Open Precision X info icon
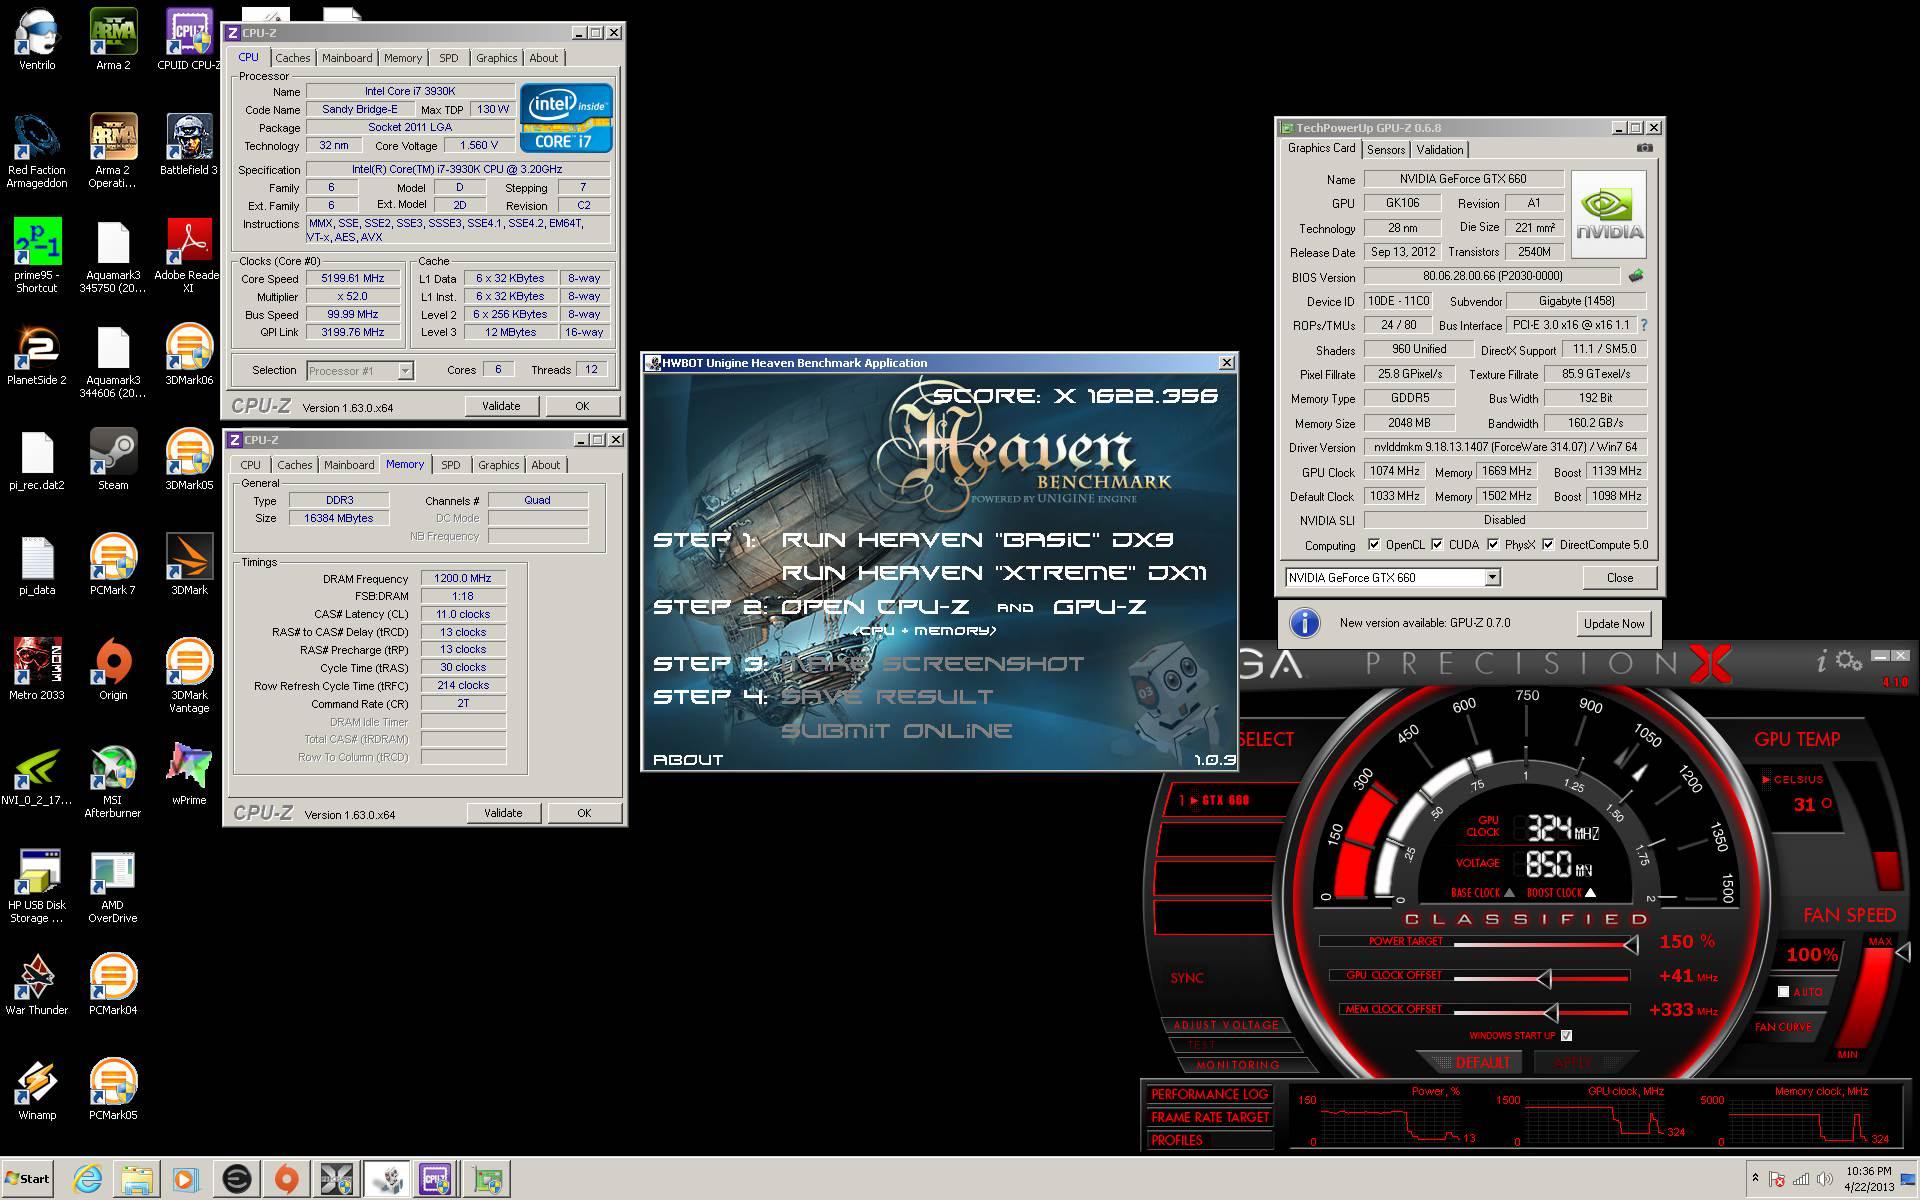The height and width of the screenshot is (1200, 1920). coord(1822,660)
